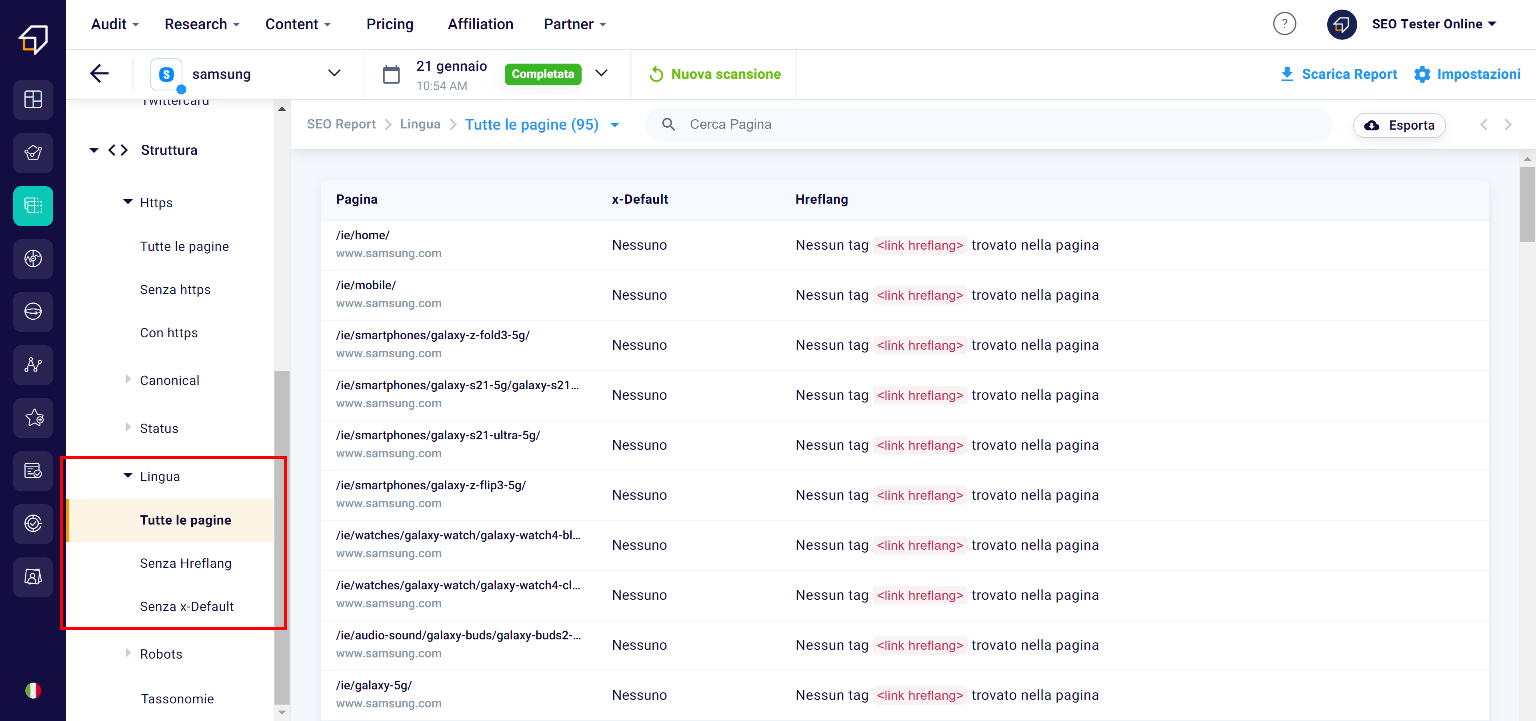Click the globe tool icon in the sidebar
The width and height of the screenshot is (1536, 721).
pyautogui.click(x=33, y=259)
